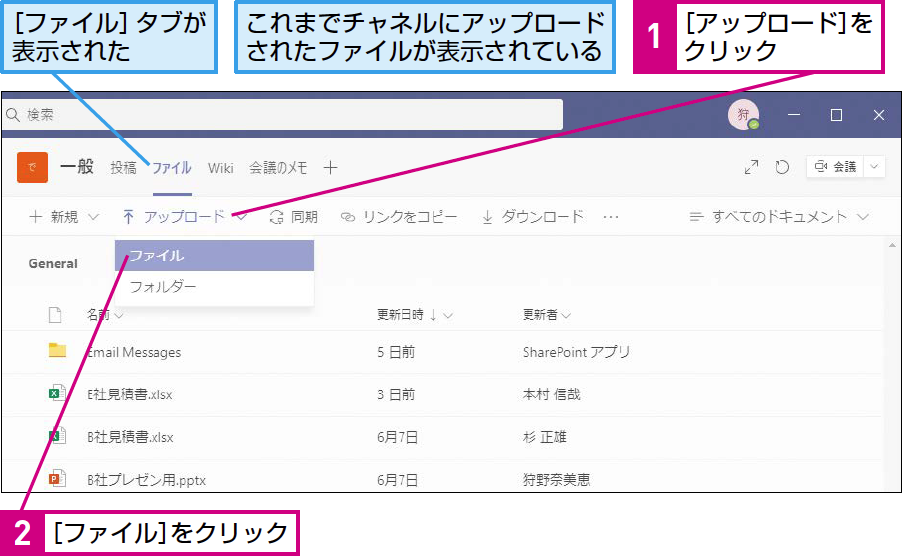Click Excel icon for B社見積書.xlsx

point(57,436)
